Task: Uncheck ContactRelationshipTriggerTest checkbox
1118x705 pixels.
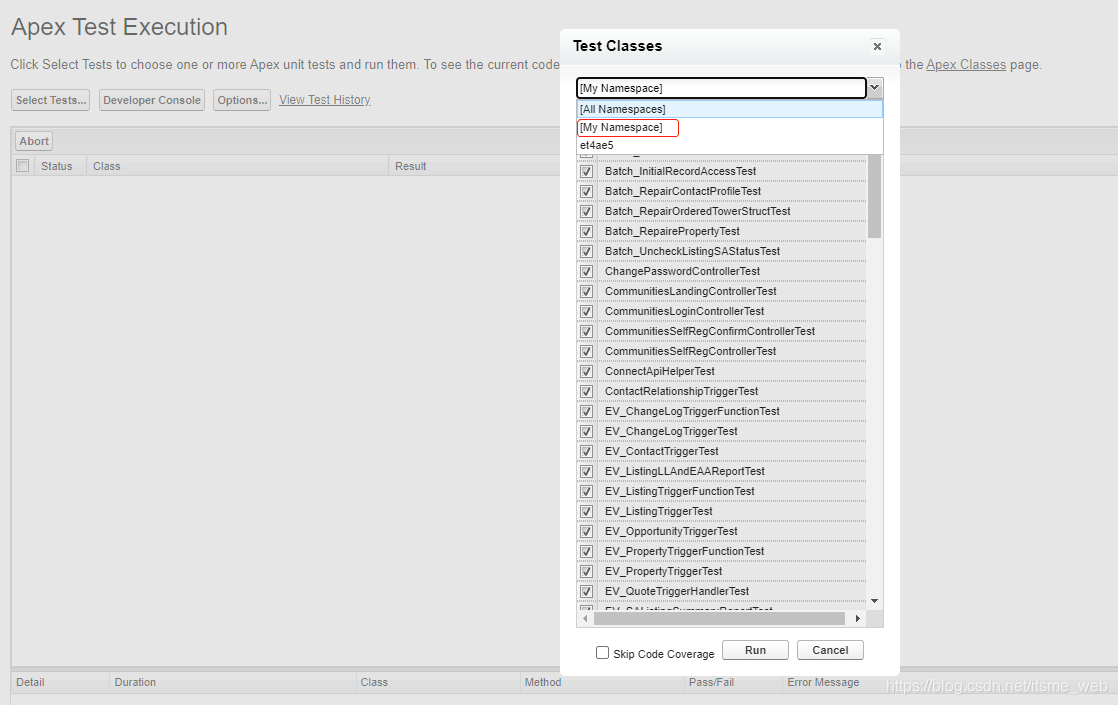Action: click(586, 391)
